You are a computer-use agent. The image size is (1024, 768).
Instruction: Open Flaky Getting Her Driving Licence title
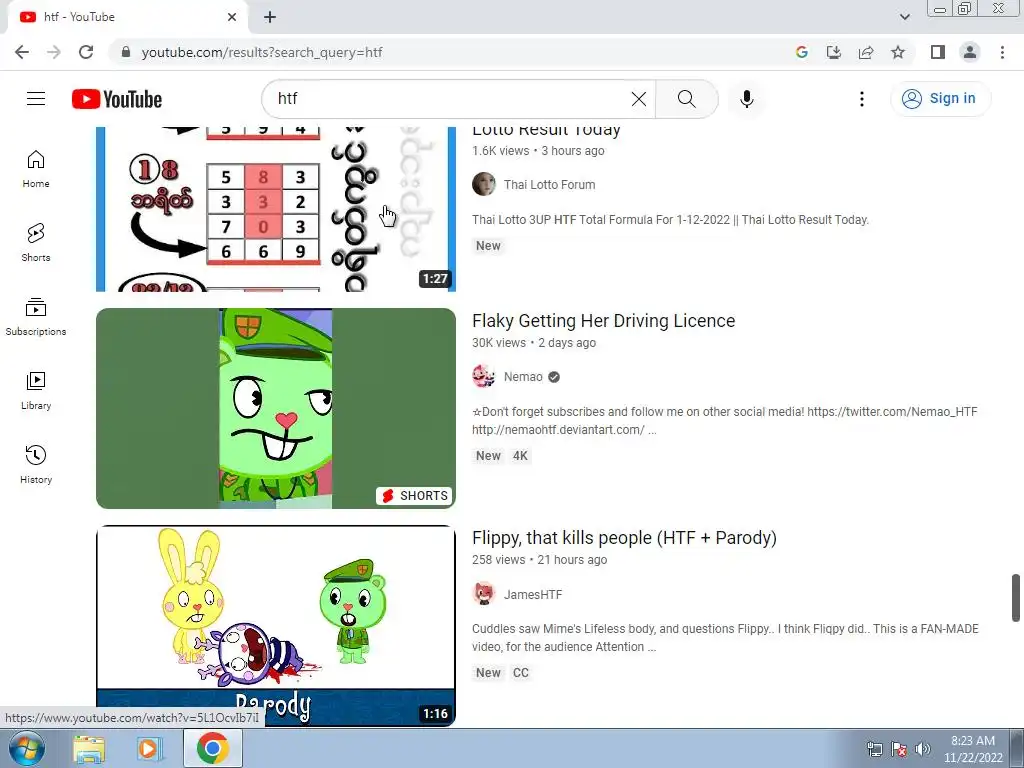[603, 321]
